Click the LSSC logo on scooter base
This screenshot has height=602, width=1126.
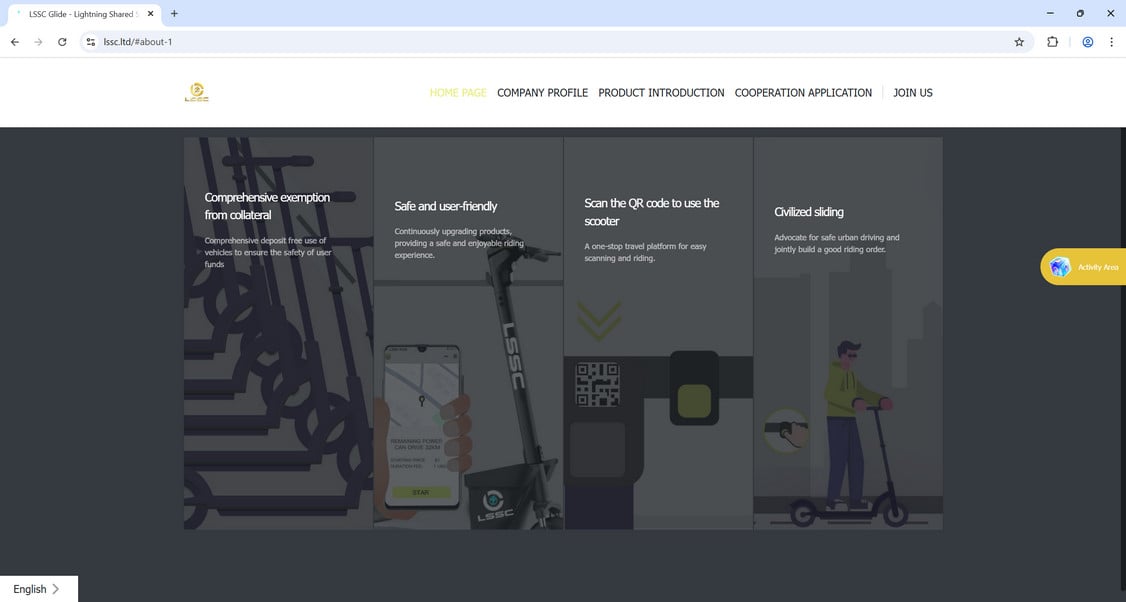(495, 505)
